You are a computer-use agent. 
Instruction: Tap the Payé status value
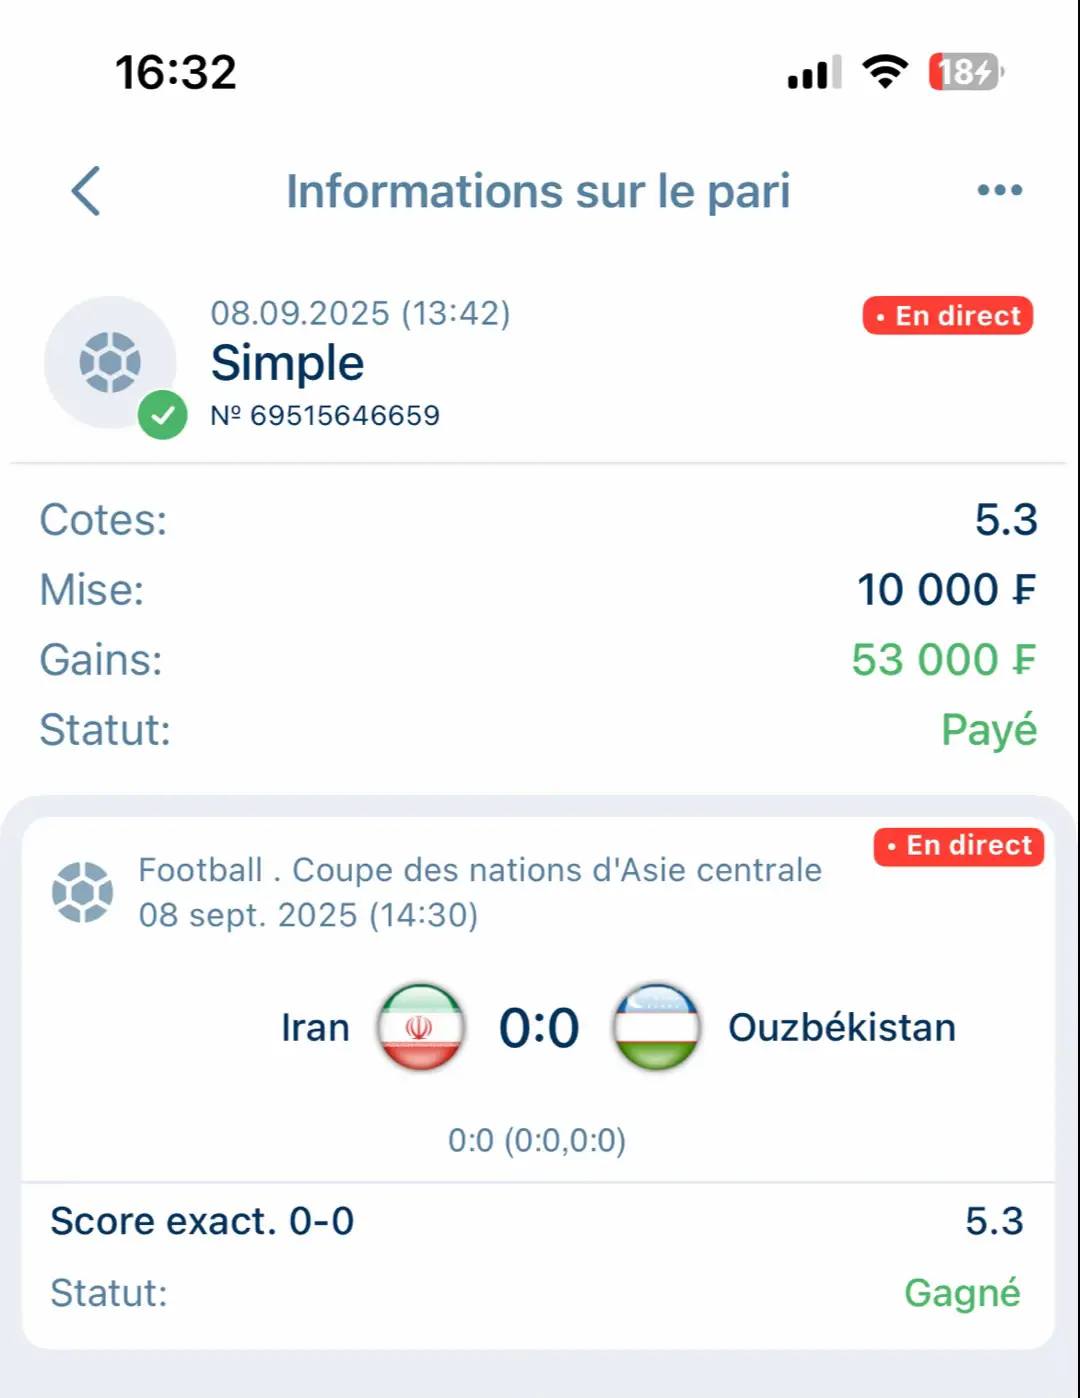point(989,730)
